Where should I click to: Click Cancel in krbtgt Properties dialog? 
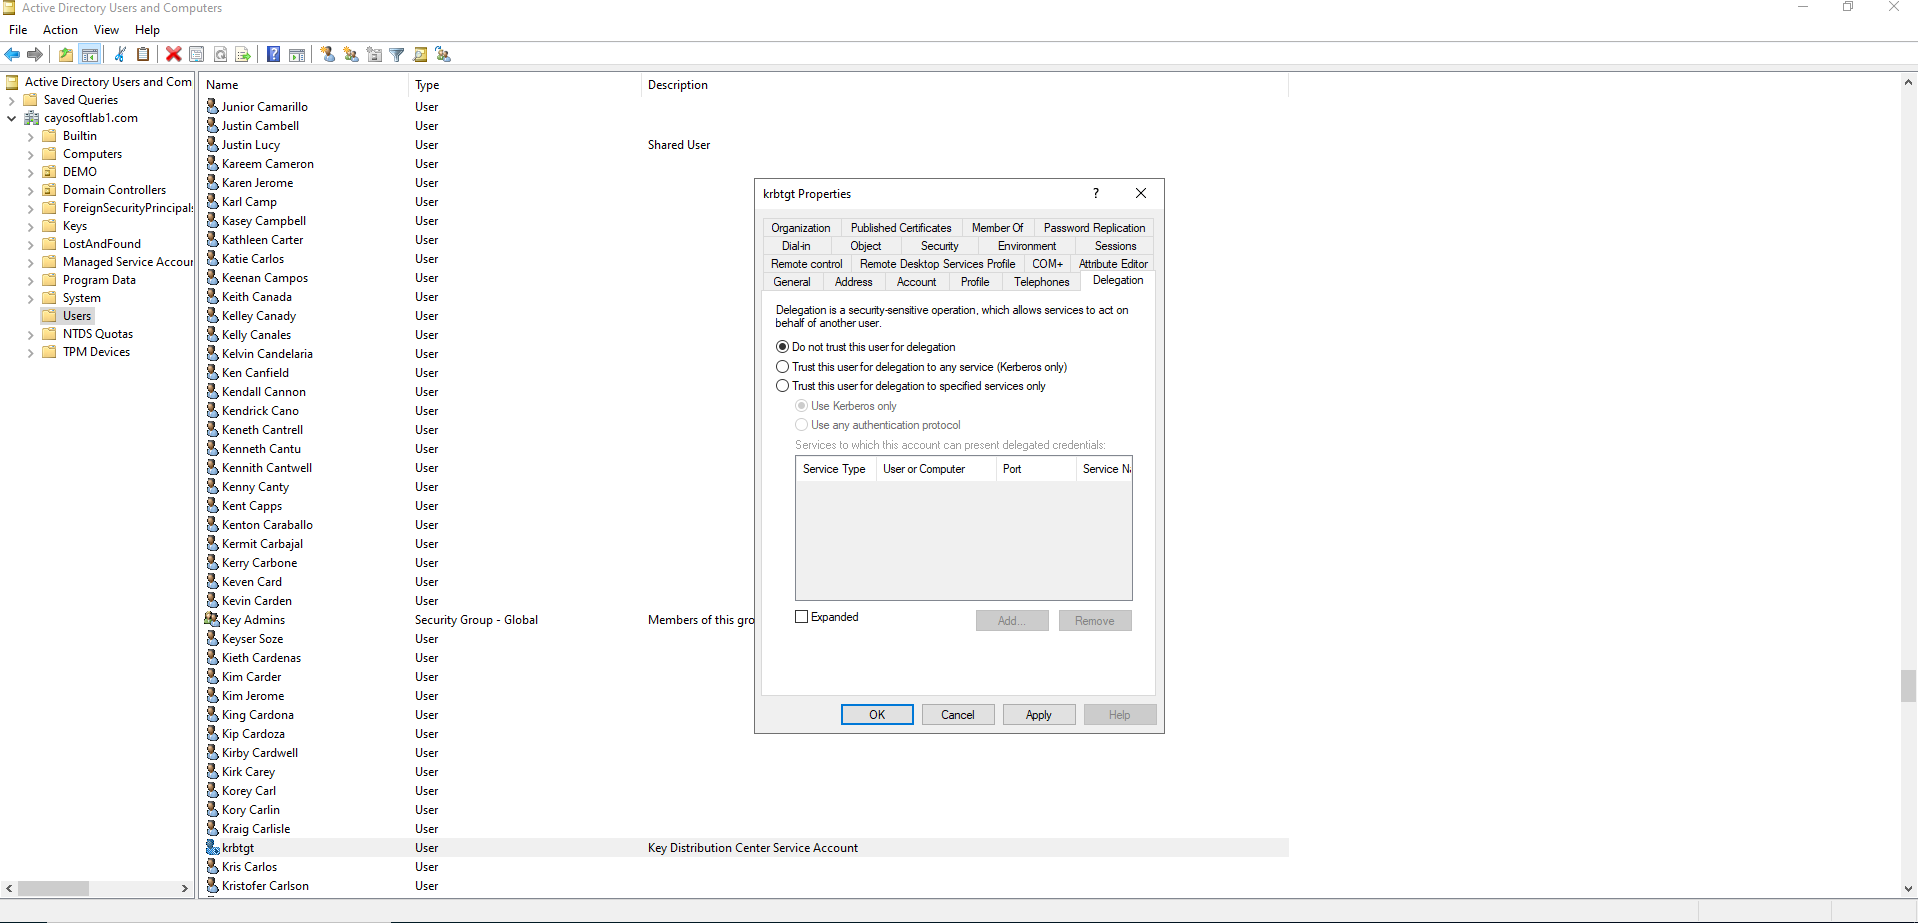957,715
